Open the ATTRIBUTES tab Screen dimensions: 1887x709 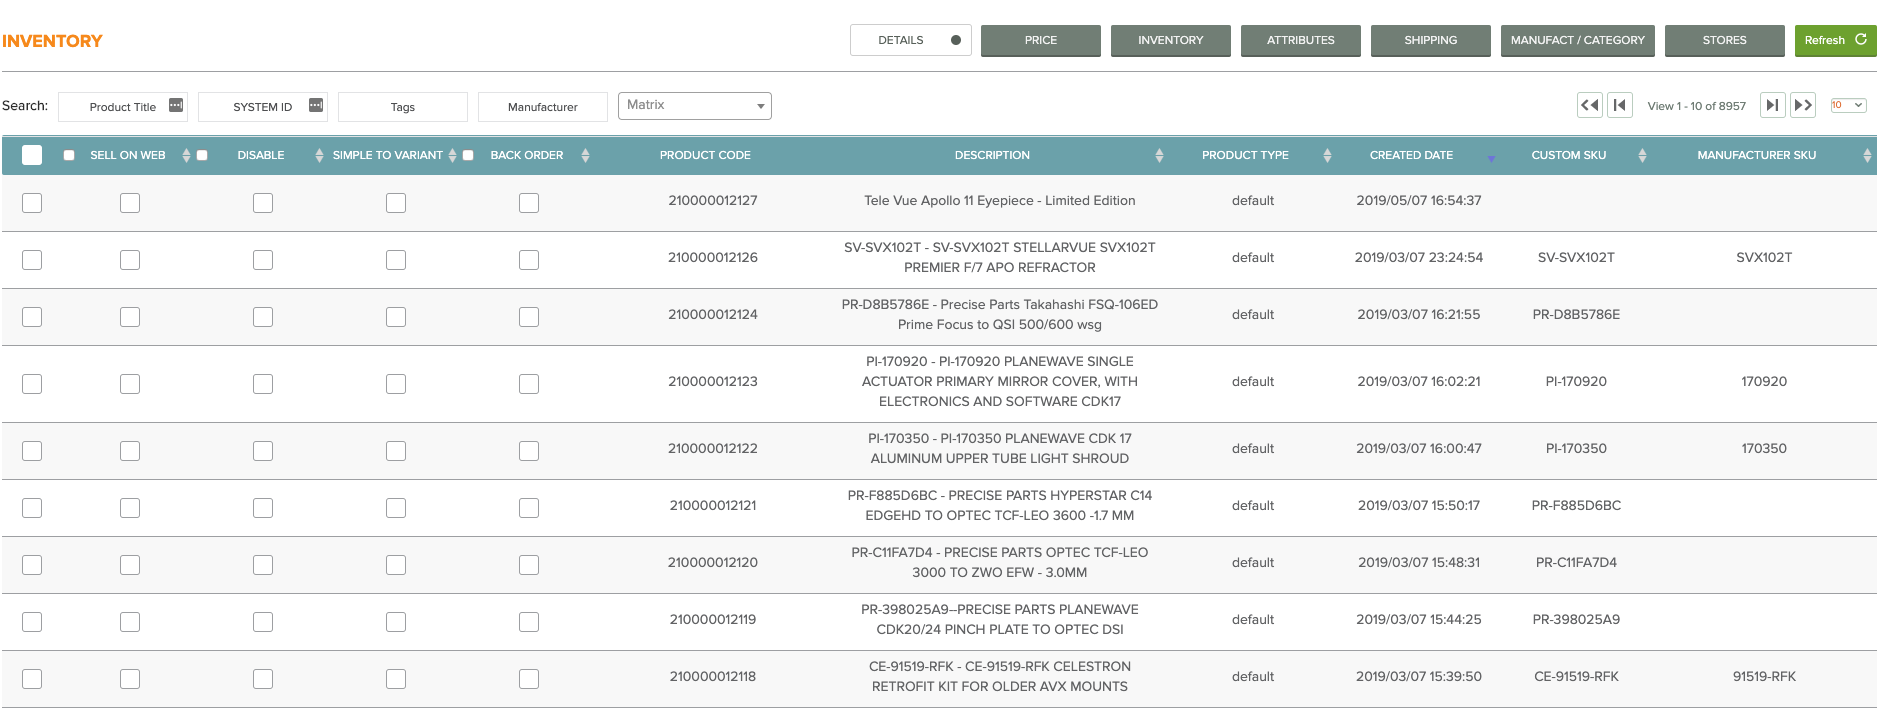[x=1300, y=40]
